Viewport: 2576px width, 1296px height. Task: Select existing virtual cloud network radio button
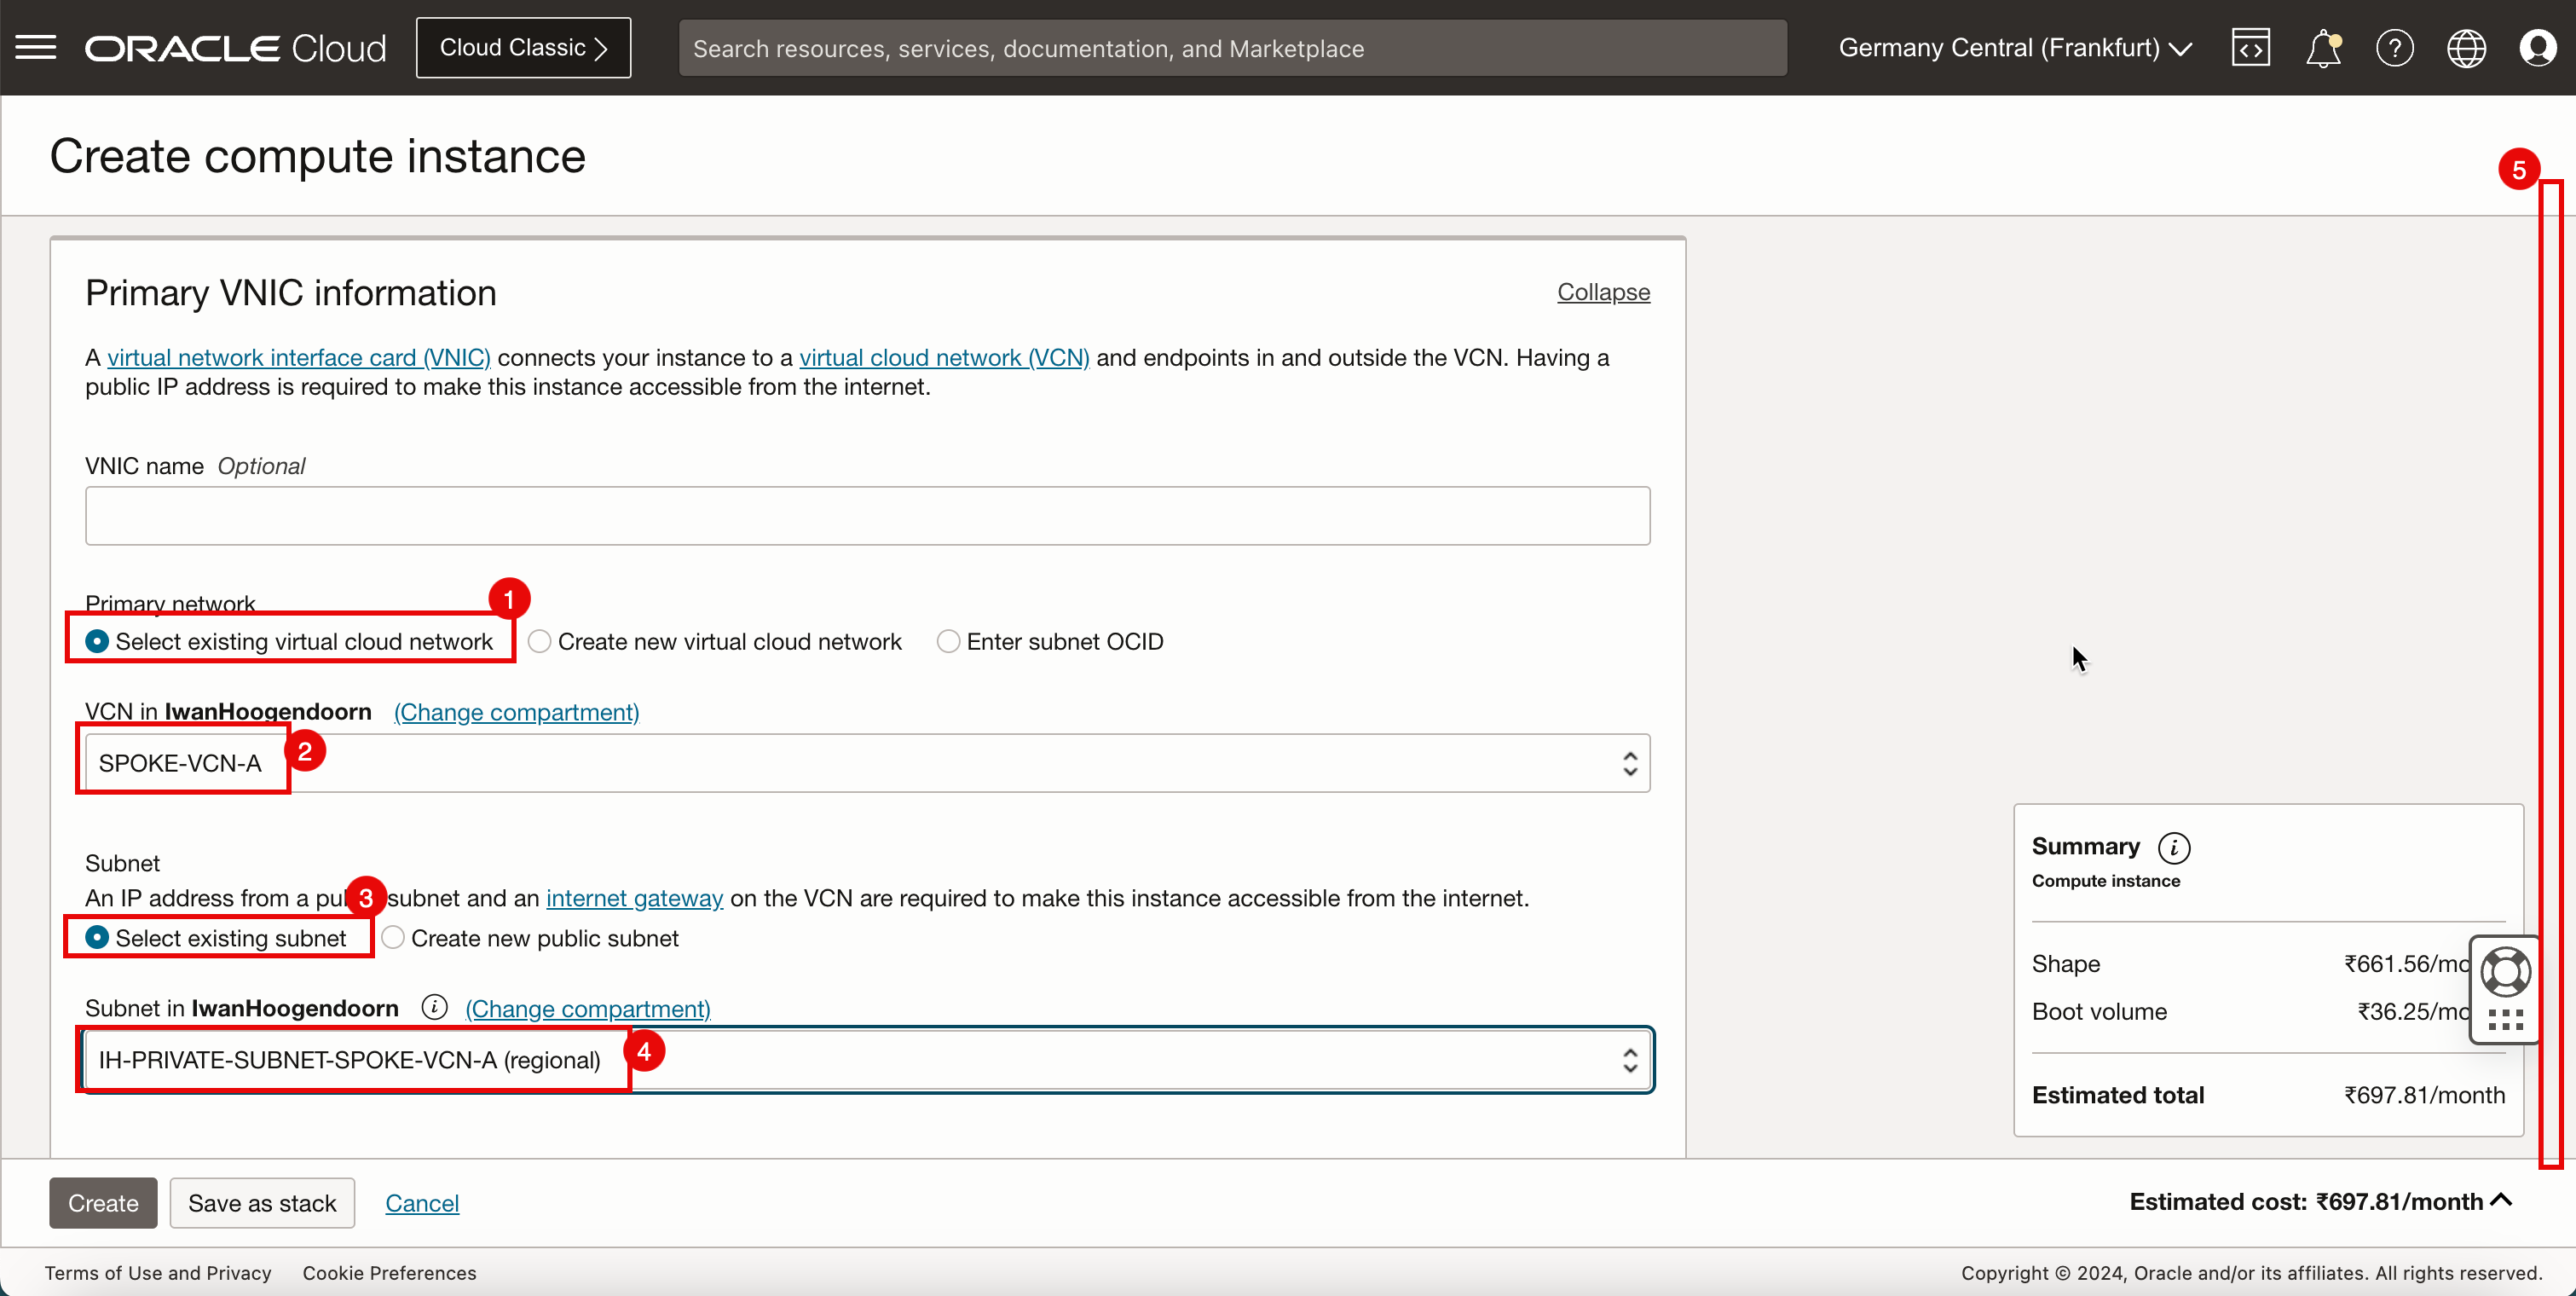pyautogui.click(x=94, y=641)
